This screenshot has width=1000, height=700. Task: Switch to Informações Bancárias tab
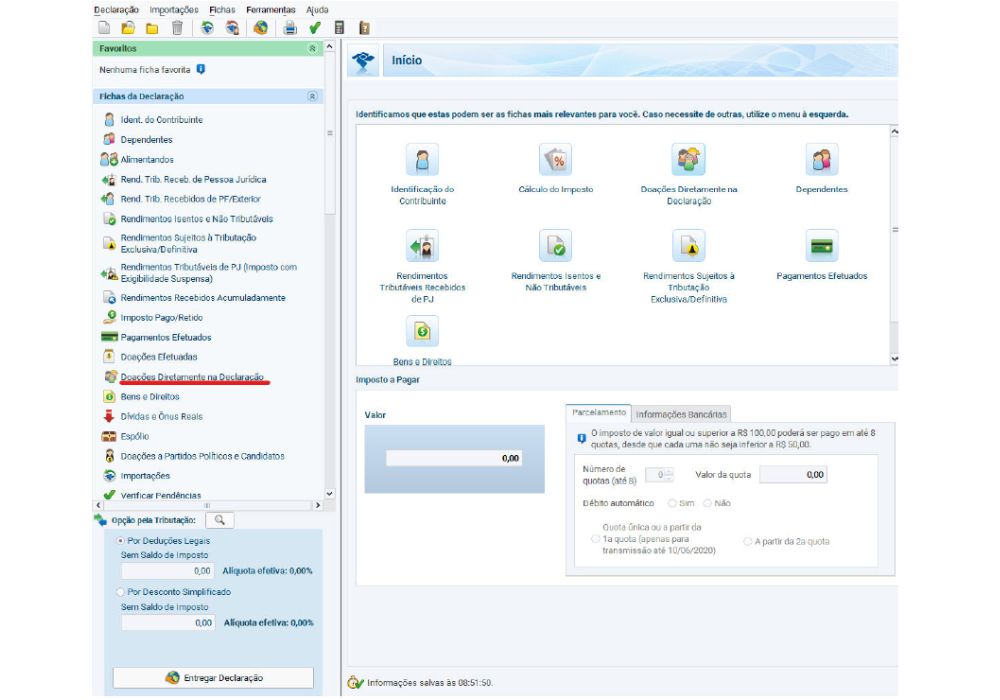[682, 414]
